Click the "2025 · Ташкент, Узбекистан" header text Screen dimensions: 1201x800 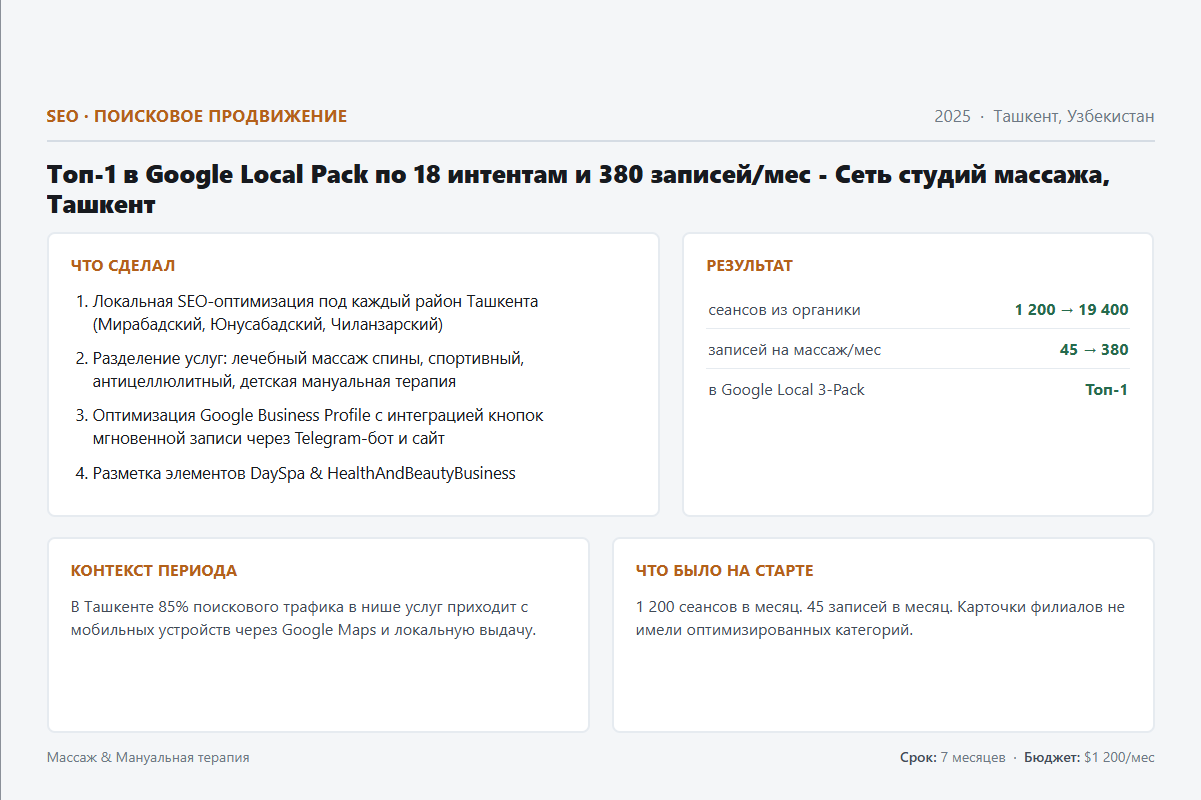pos(1044,117)
